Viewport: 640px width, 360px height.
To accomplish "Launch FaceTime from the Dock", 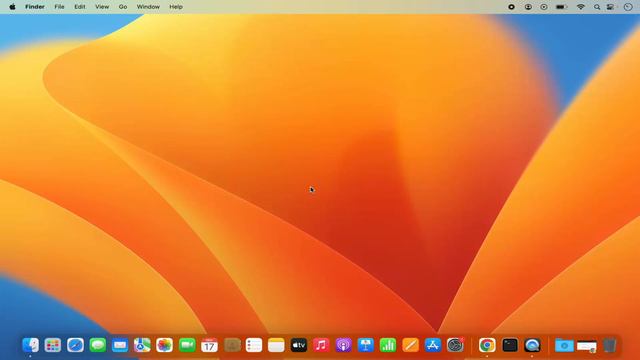I will click(x=187, y=345).
